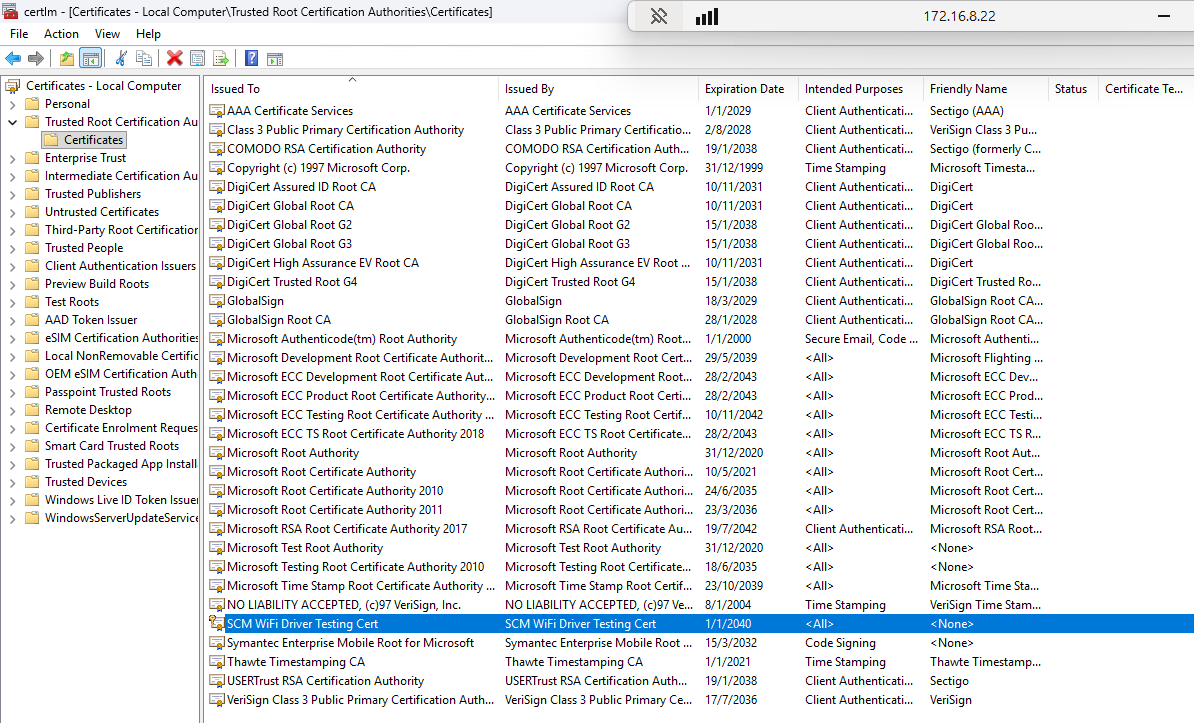This screenshot has width=1194, height=723.
Task: Click certificate icon beside AAA Certificate Services
Action: pyautogui.click(x=217, y=110)
